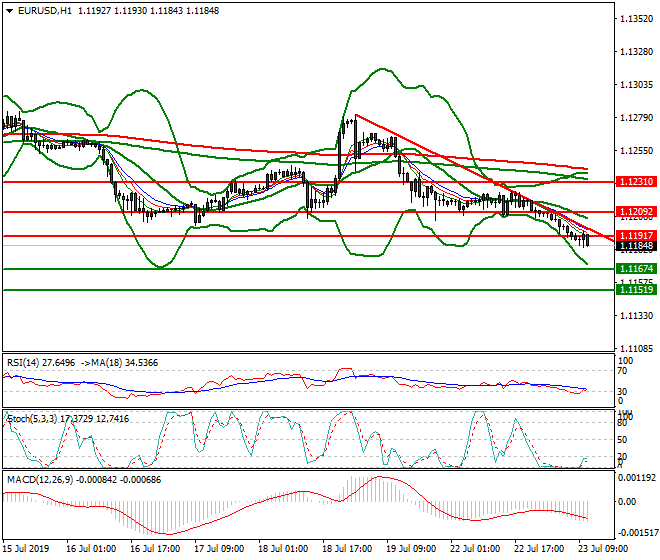Click the 1.11917 red price level label
Screen dimensions: 660x560
636,236
